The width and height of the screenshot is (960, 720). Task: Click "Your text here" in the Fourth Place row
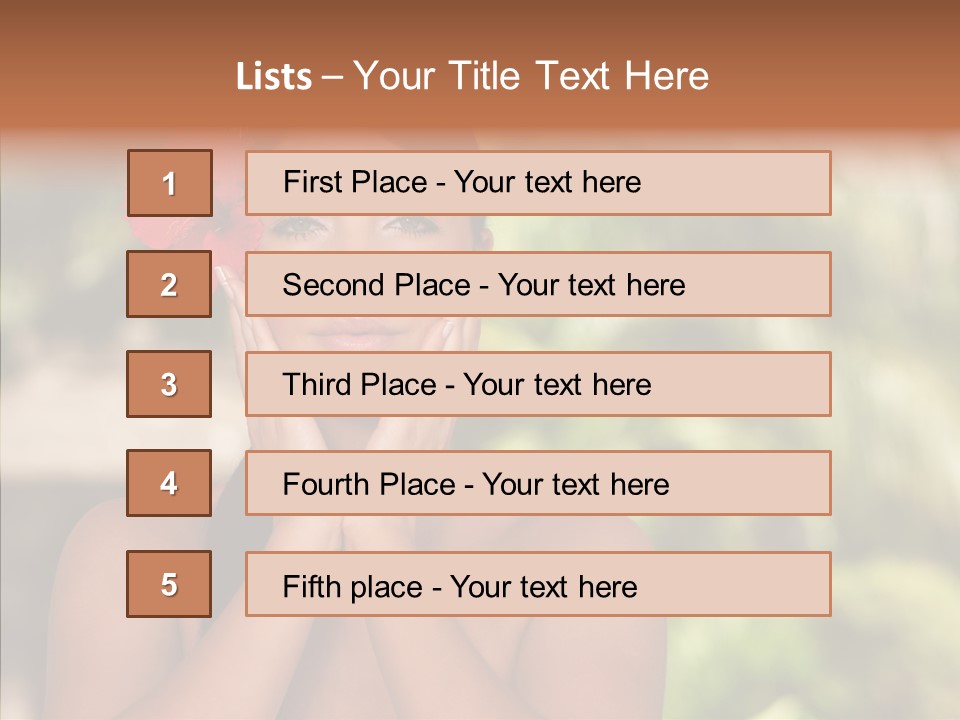point(576,485)
